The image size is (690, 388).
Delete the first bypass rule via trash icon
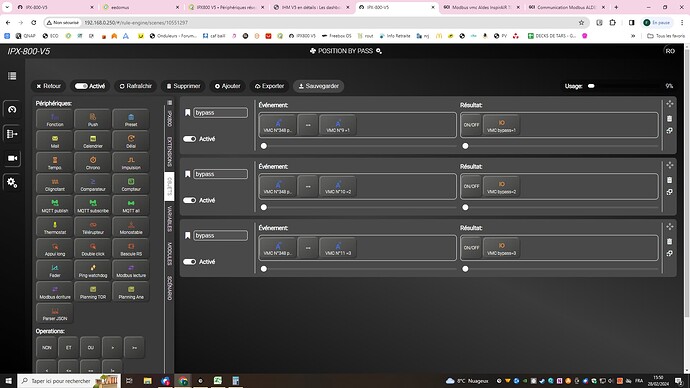pos(669,119)
